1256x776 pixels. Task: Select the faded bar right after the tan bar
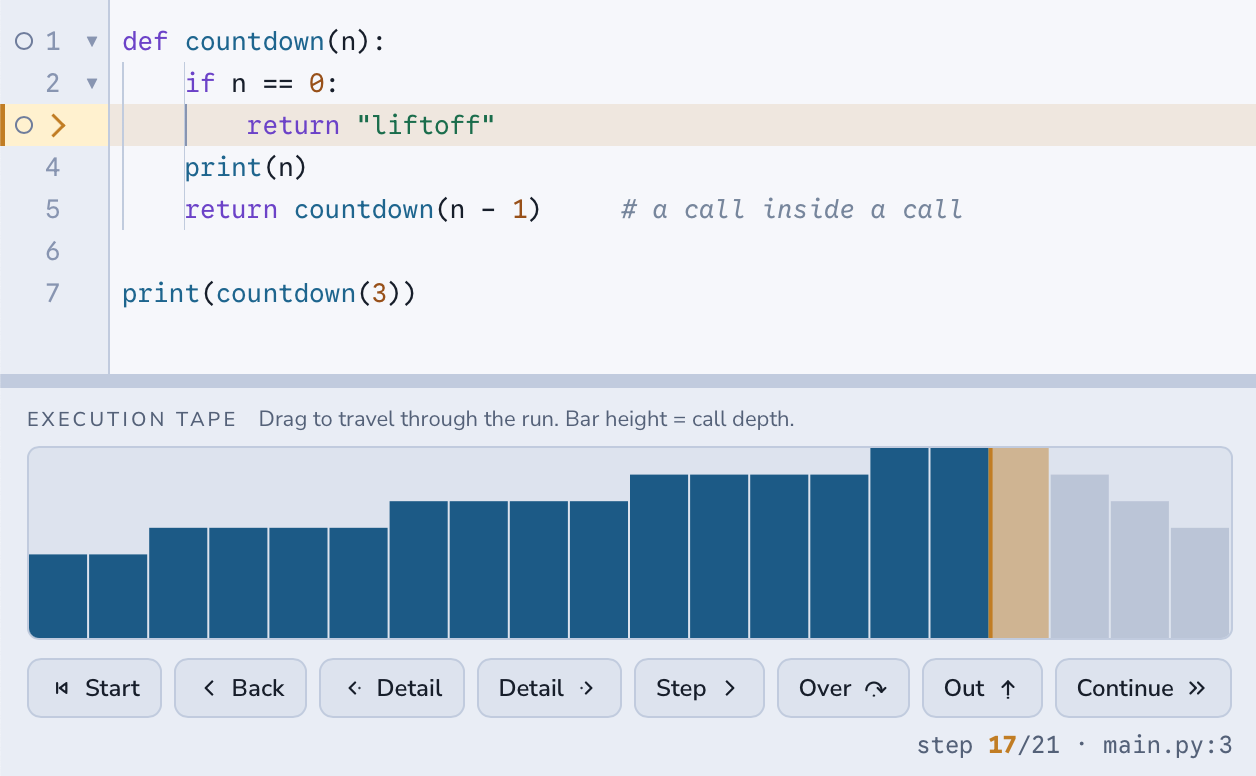pos(1080,556)
